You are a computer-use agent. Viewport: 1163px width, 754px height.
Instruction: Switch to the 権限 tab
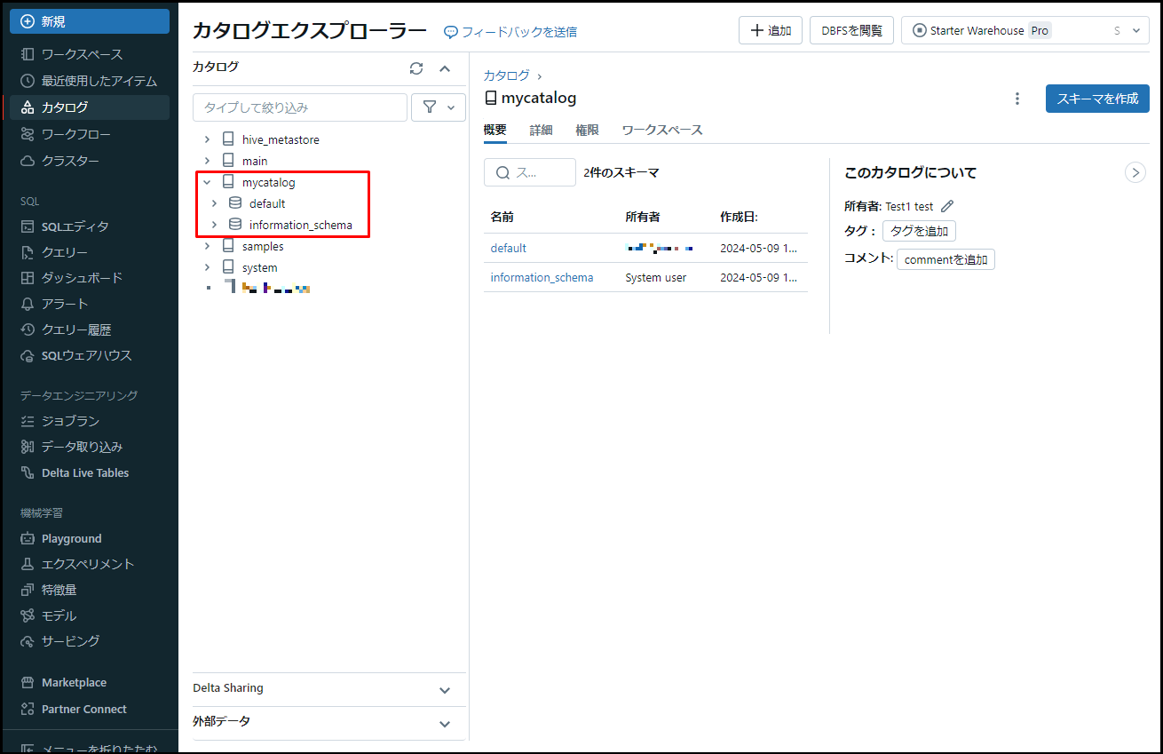click(587, 130)
